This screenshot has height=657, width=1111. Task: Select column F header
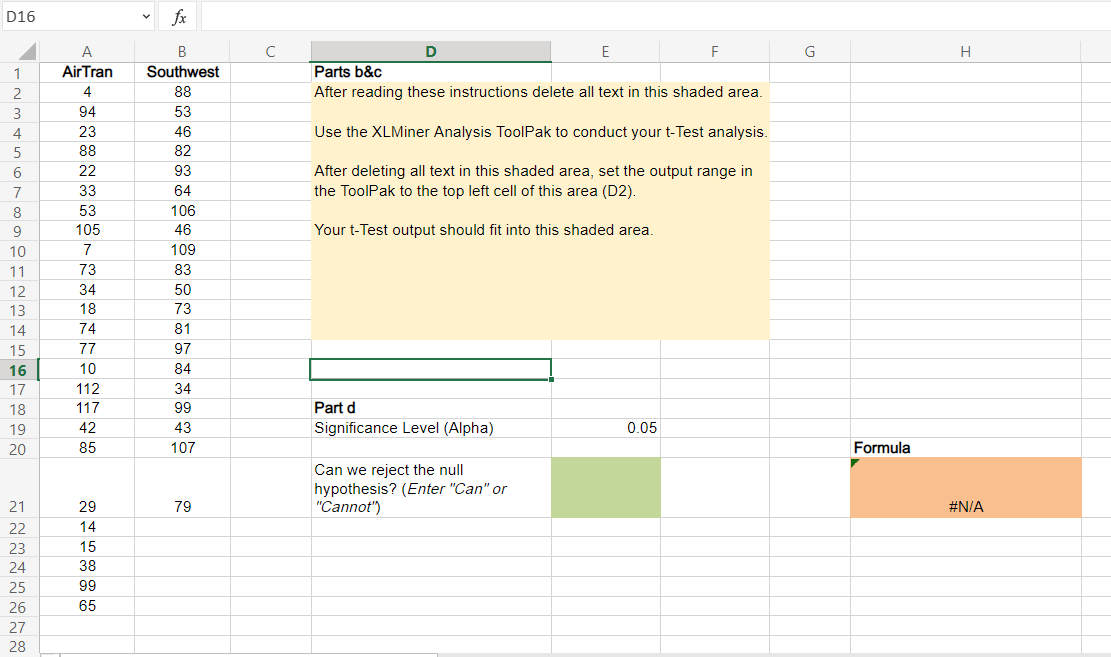(x=714, y=52)
